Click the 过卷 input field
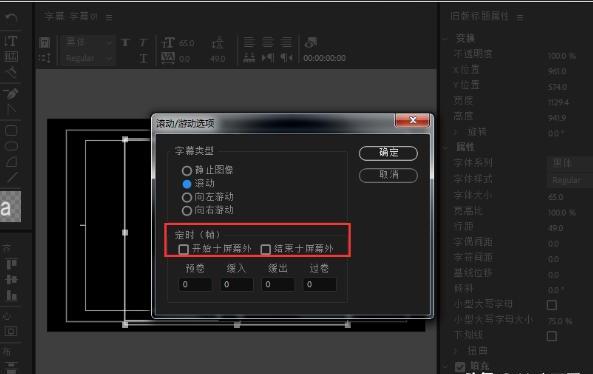This screenshot has width=593, height=374. [320, 284]
